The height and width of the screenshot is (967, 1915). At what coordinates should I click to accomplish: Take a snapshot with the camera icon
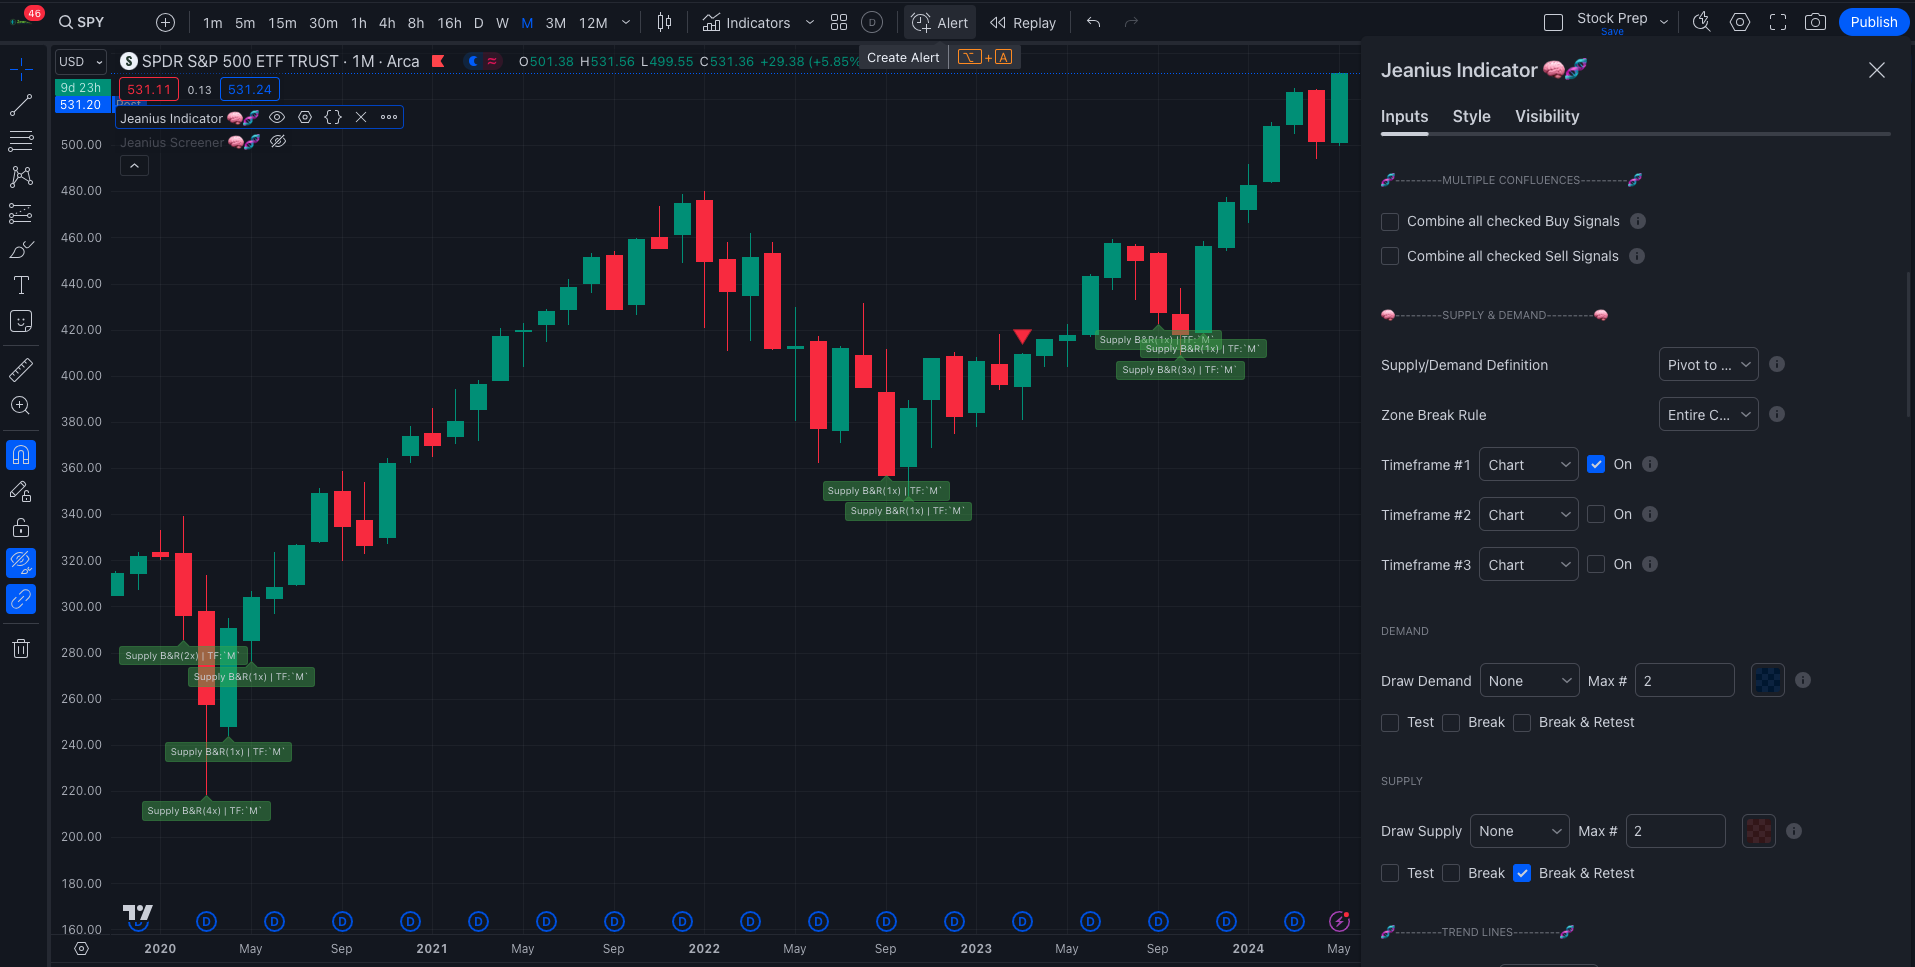[x=1816, y=22]
